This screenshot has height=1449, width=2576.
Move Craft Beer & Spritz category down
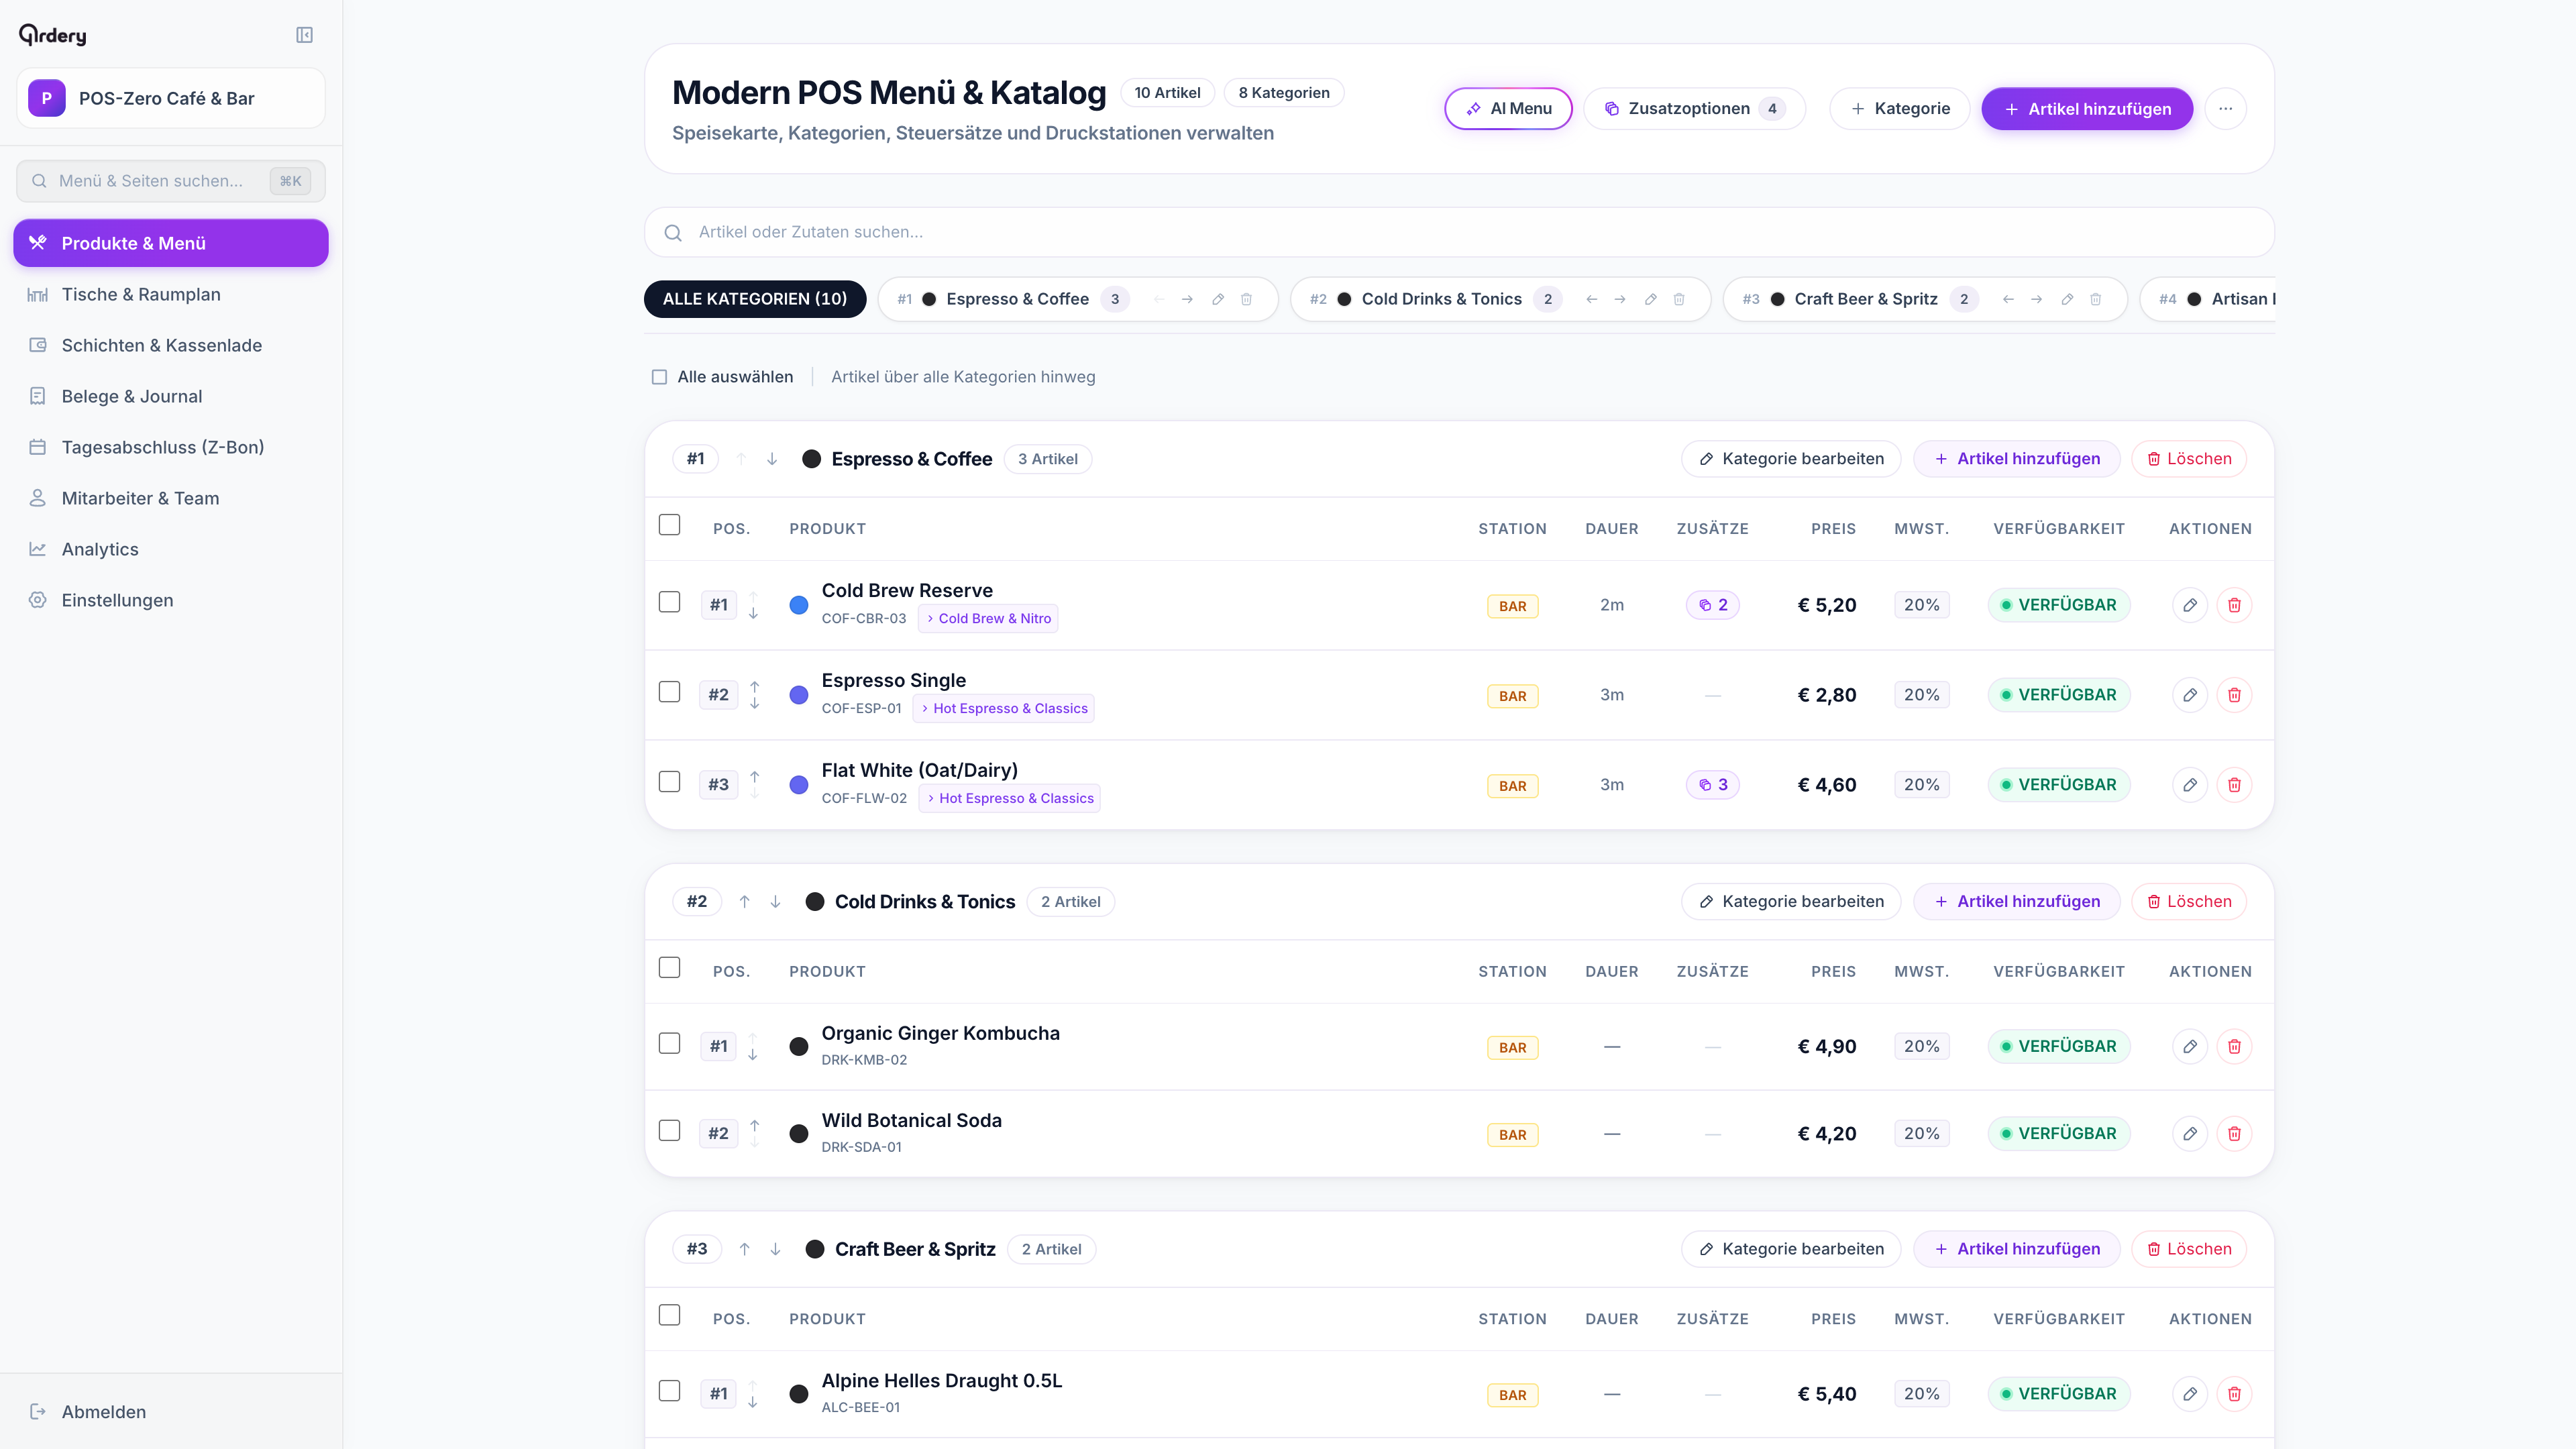[775, 1249]
